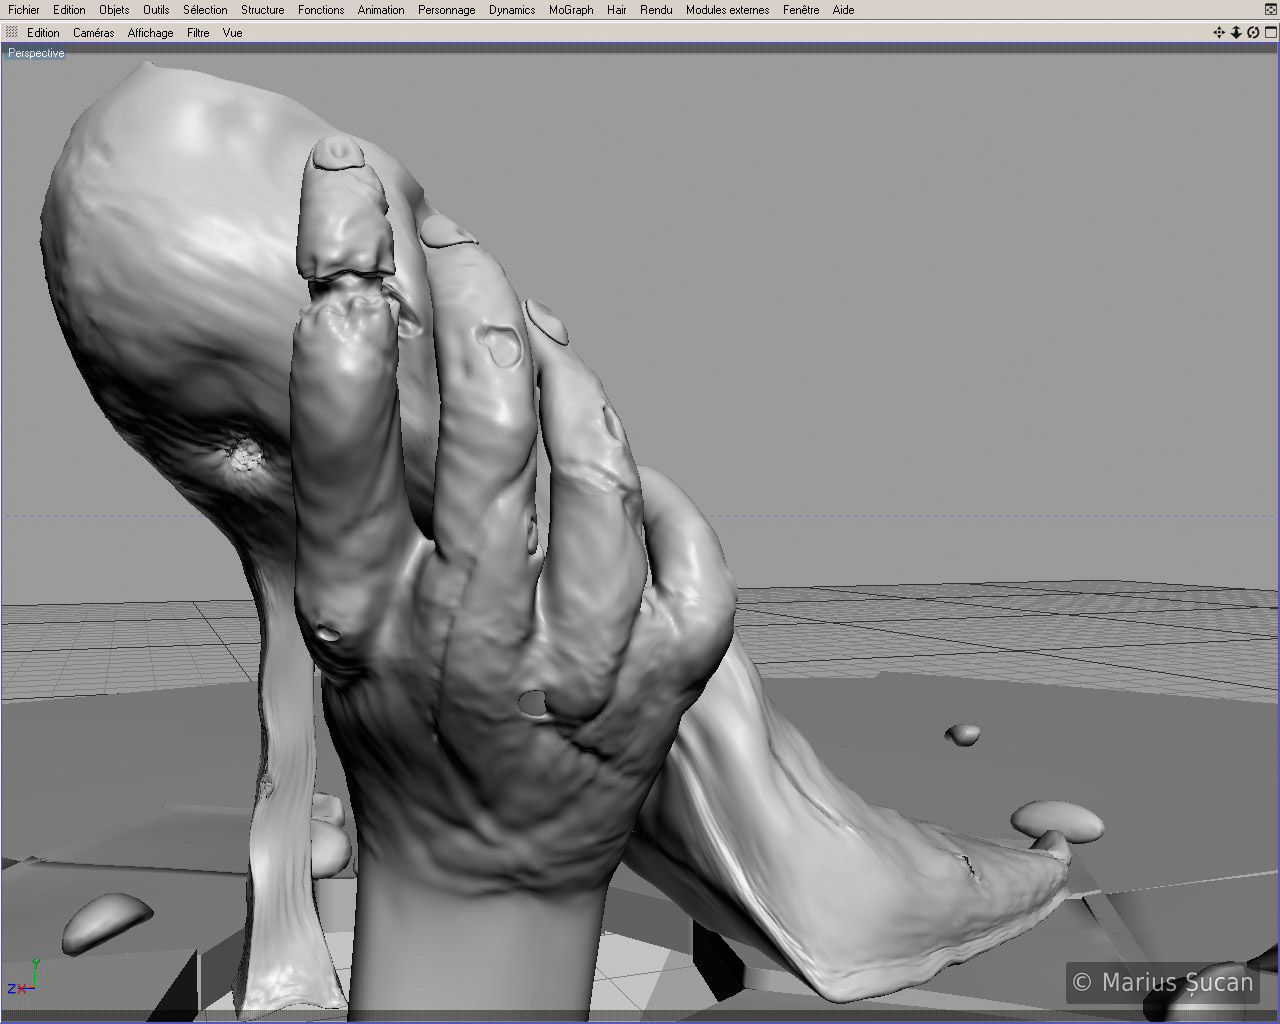
Task: Click the viewport move (pan) camera icon
Action: (x=1219, y=33)
